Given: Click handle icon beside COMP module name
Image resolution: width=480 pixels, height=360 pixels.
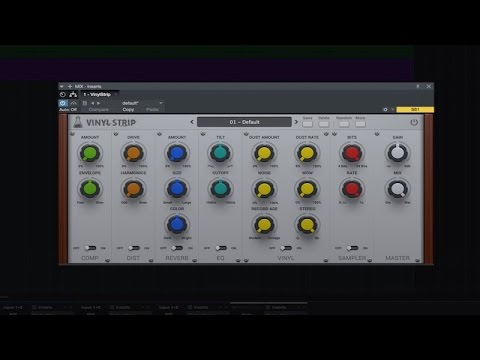Looking at the screenshot, I should [x=107, y=260].
